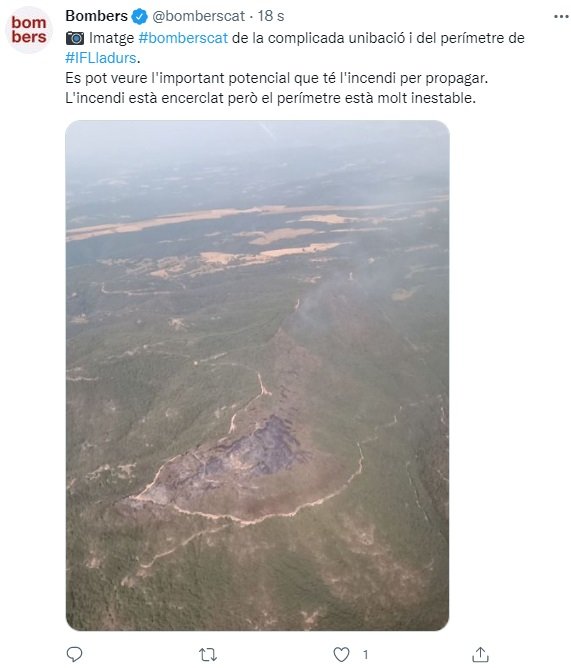Image resolution: width=571 pixels, height=668 pixels.
Task: Retweet this post using the arrows icon
Action: pyautogui.click(x=208, y=654)
